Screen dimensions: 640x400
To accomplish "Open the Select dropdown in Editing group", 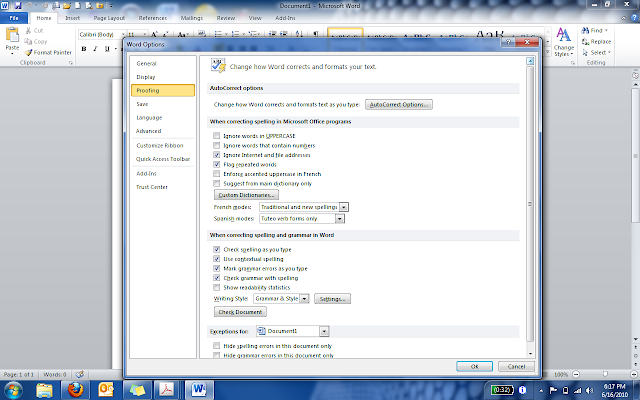I will click(x=596, y=53).
